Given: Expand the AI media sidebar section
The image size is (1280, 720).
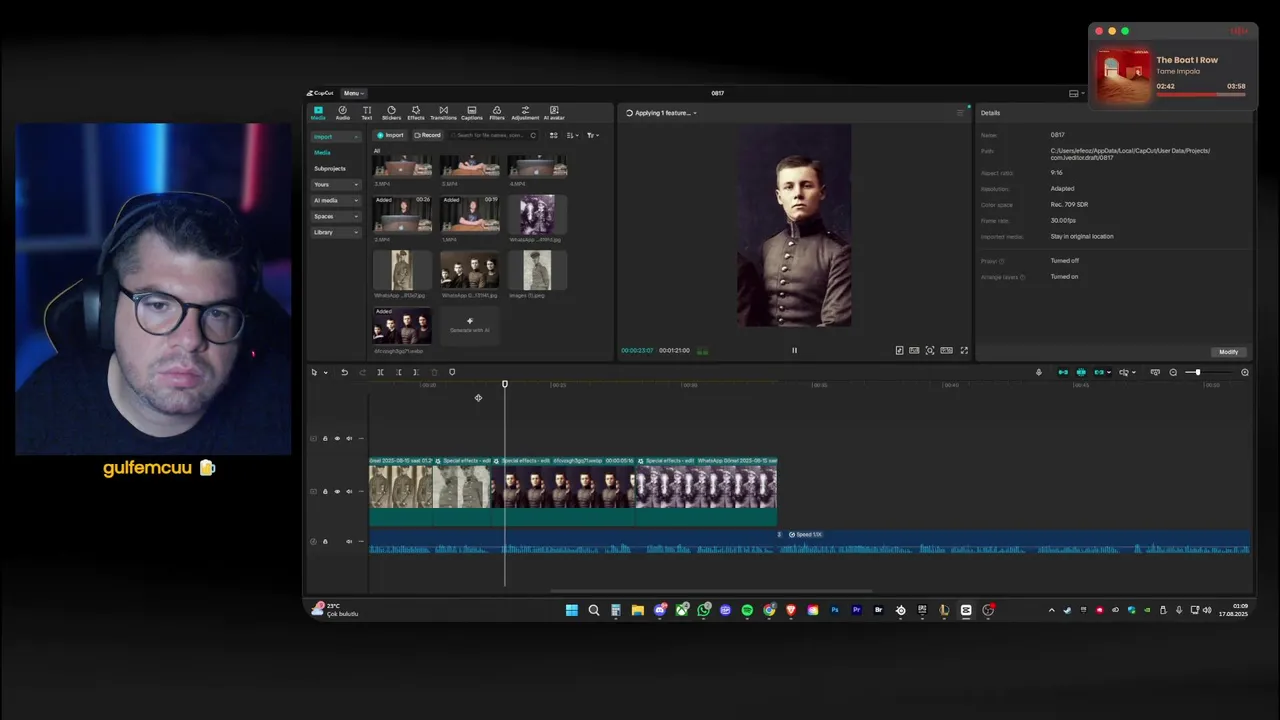Looking at the screenshot, I should (336, 200).
